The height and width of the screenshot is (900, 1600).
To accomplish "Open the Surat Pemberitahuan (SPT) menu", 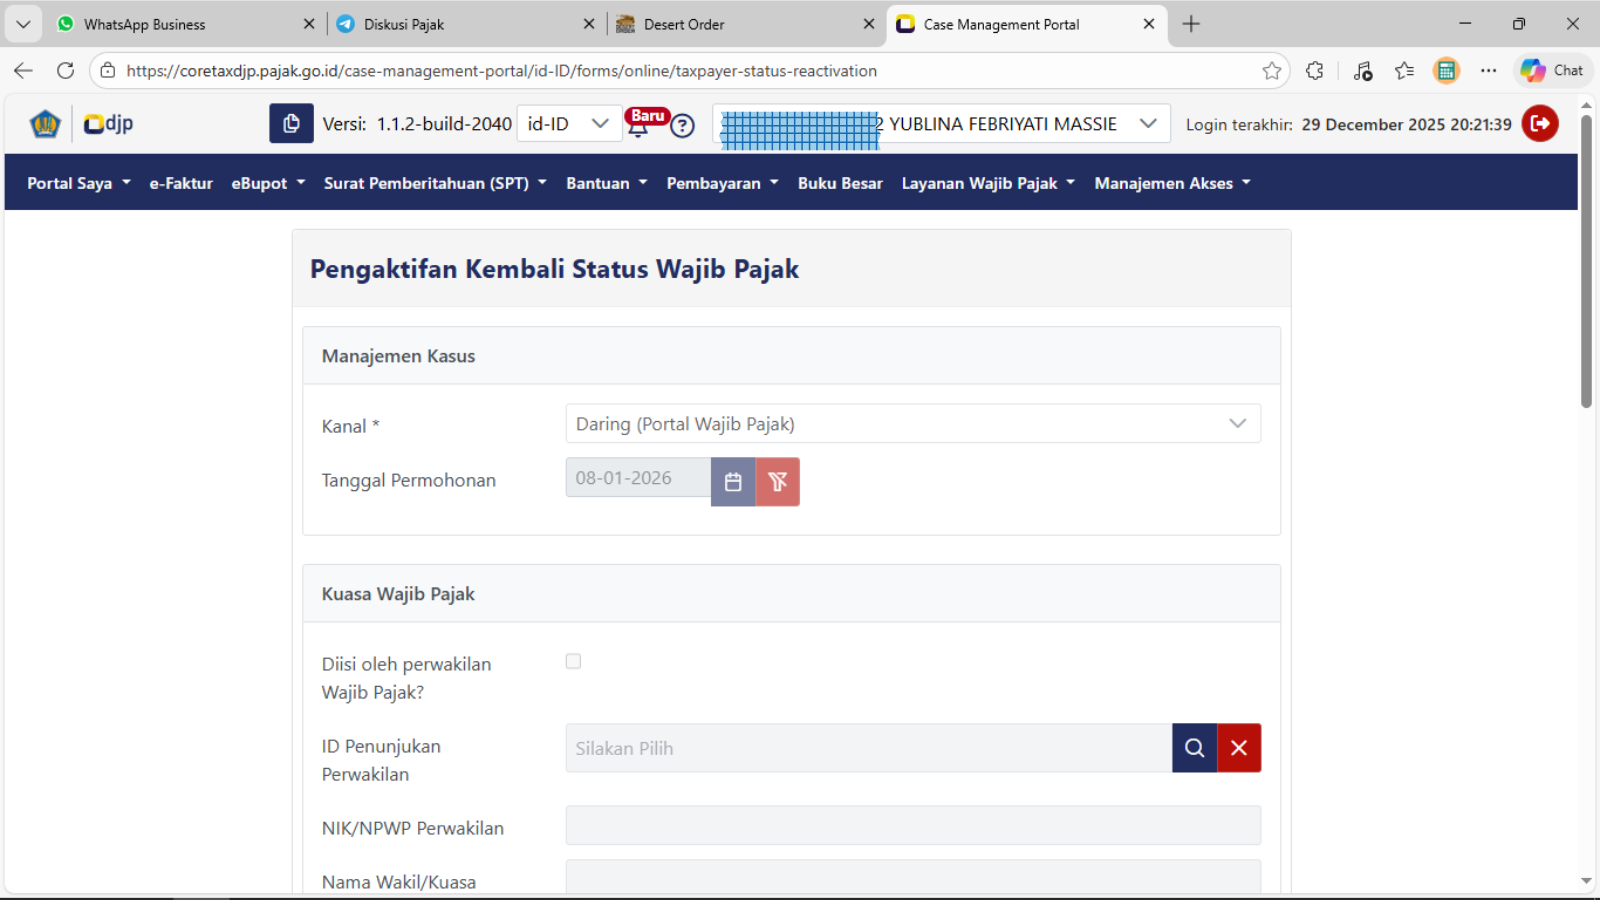I will point(435,183).
